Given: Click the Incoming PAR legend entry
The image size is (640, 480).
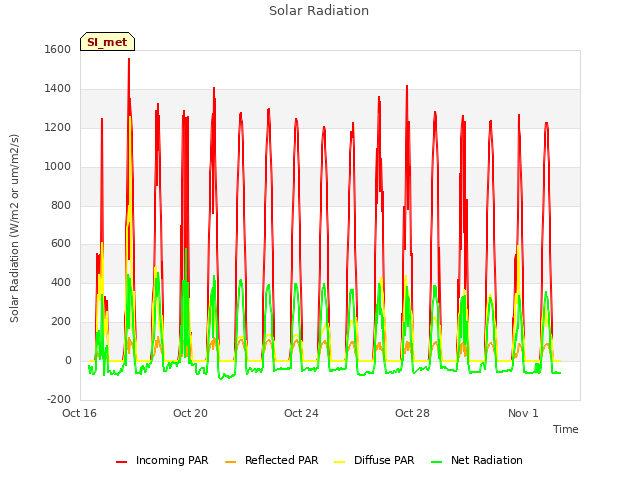Looking at the screenshot, I should pos(162,460).
